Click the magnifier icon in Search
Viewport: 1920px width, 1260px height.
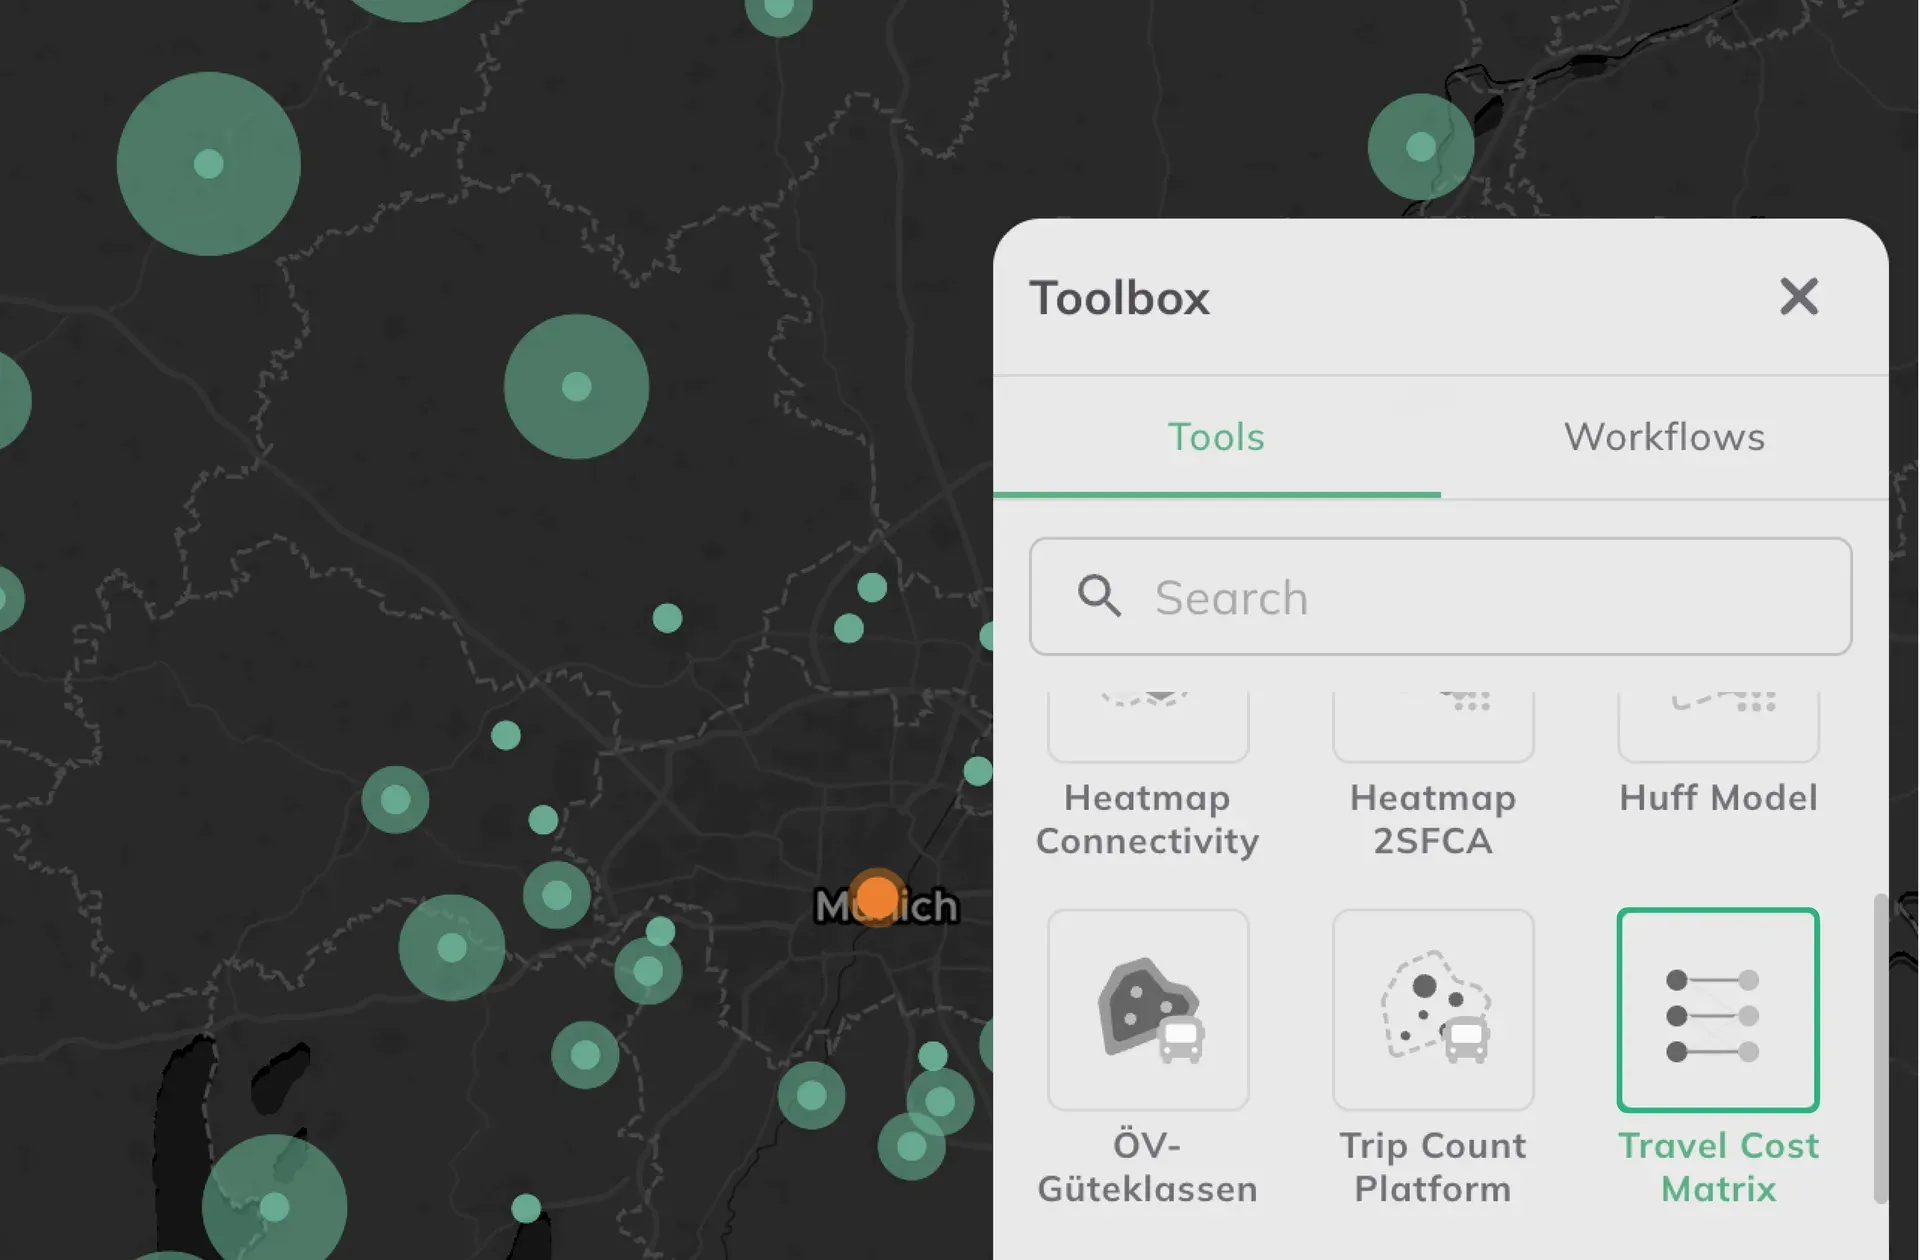(1099, 596)
